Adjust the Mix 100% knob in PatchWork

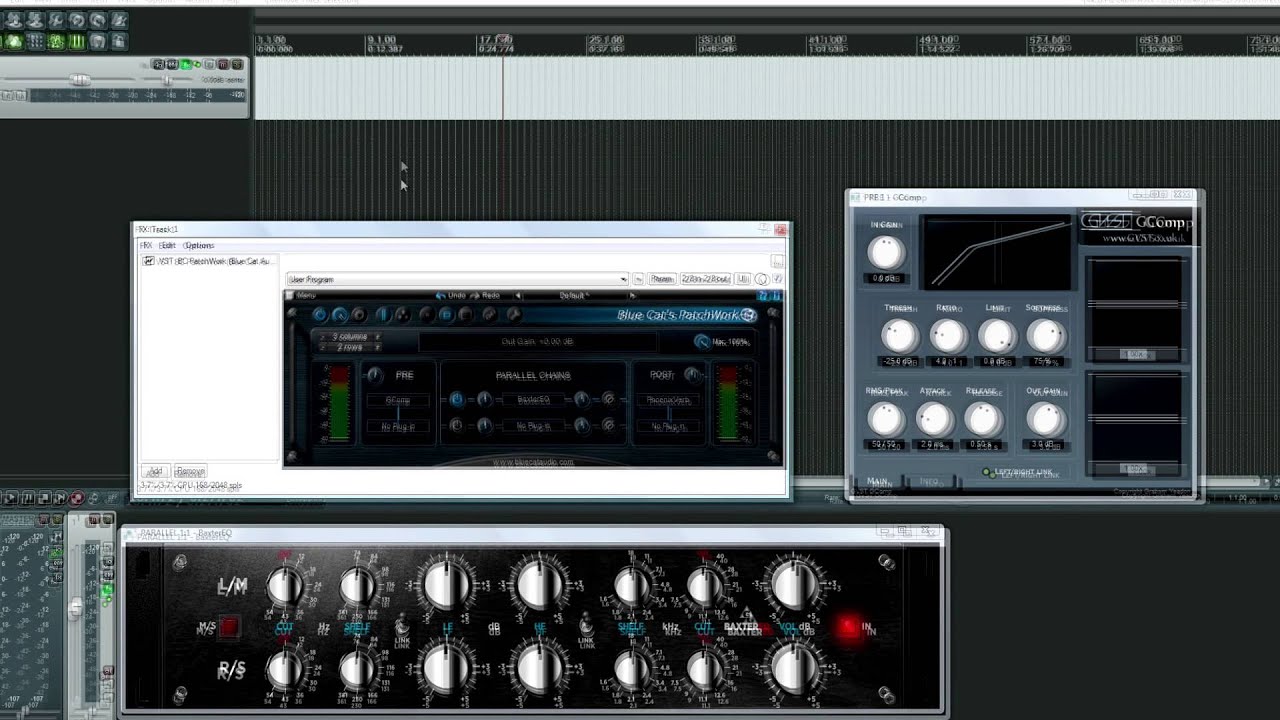[x=701, y=342]
